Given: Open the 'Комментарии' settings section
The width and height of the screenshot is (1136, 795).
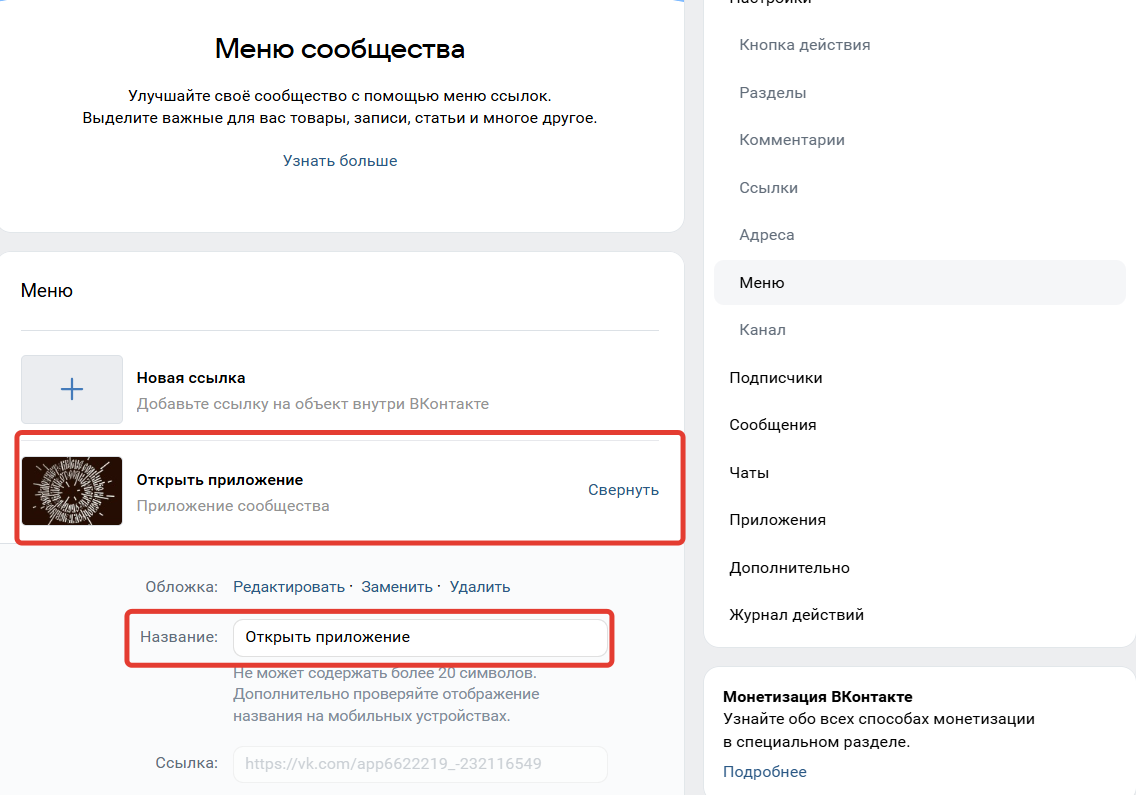Looking at the screenshot, I should 791,139.
